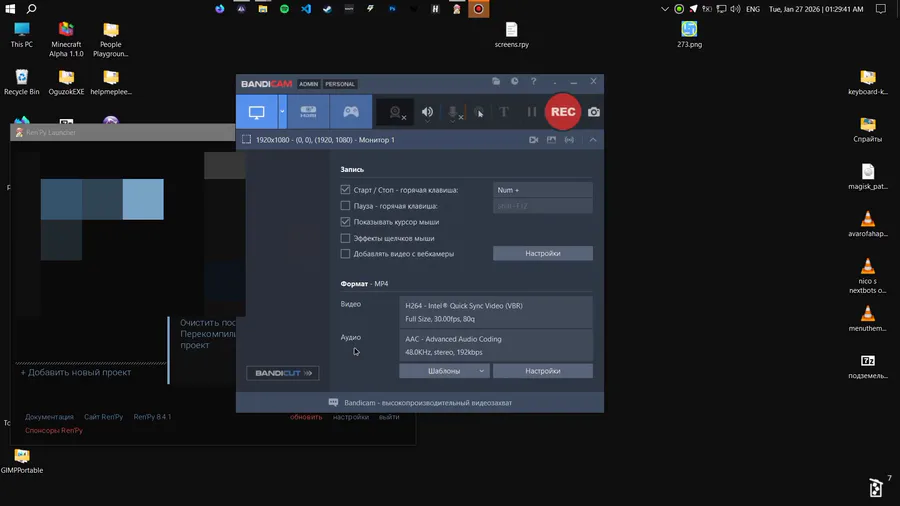Image resolution: width=900 pixels, height=506 pixels.
Task: Select GIMPPortable desktop folder
Action: point(22,461)
